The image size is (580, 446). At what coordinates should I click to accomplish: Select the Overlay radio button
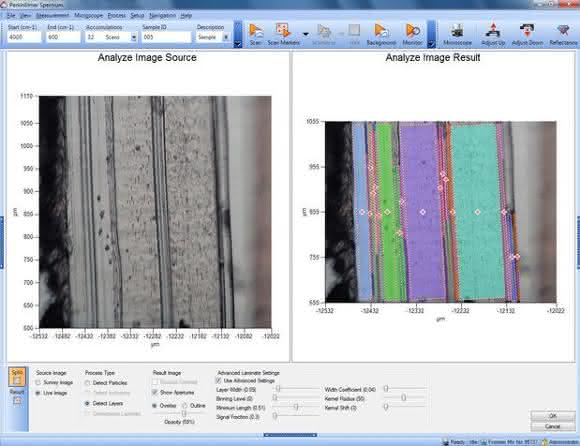point(155,406)
